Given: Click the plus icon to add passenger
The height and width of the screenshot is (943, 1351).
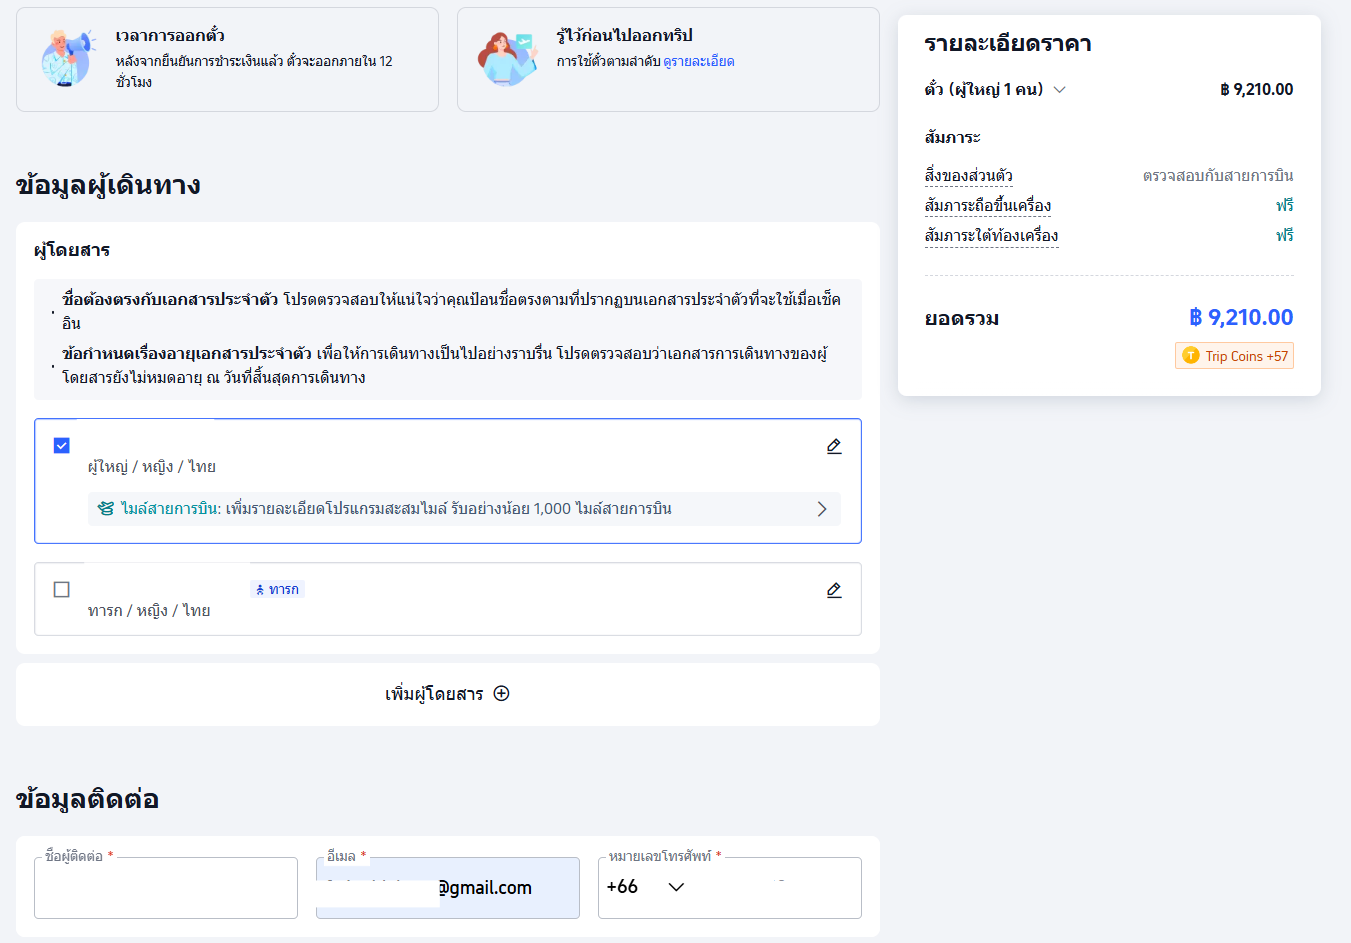Looking at the screenshot, I should click(x=502, y=694).
